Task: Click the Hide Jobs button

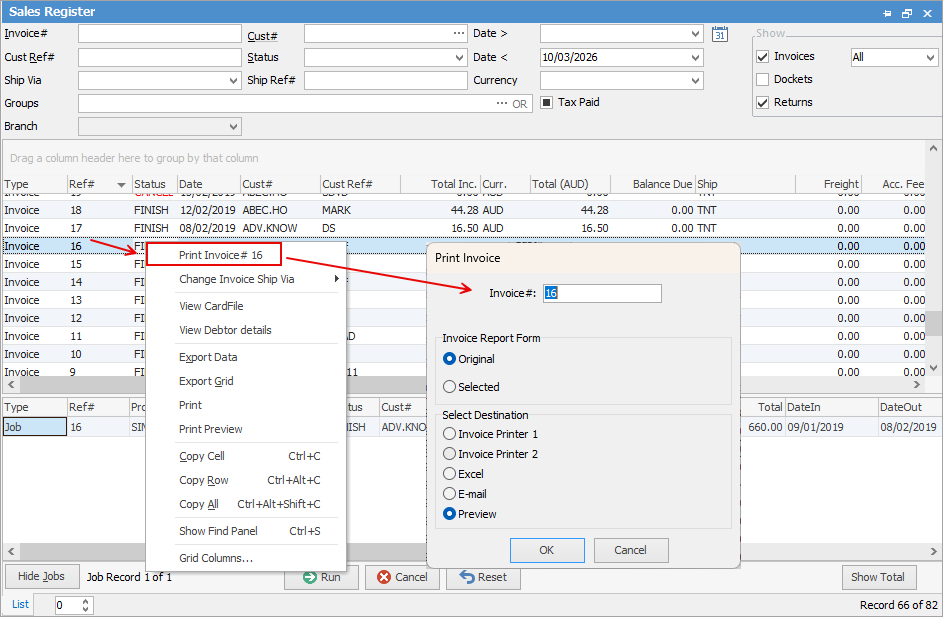Action: click(41, 577)
